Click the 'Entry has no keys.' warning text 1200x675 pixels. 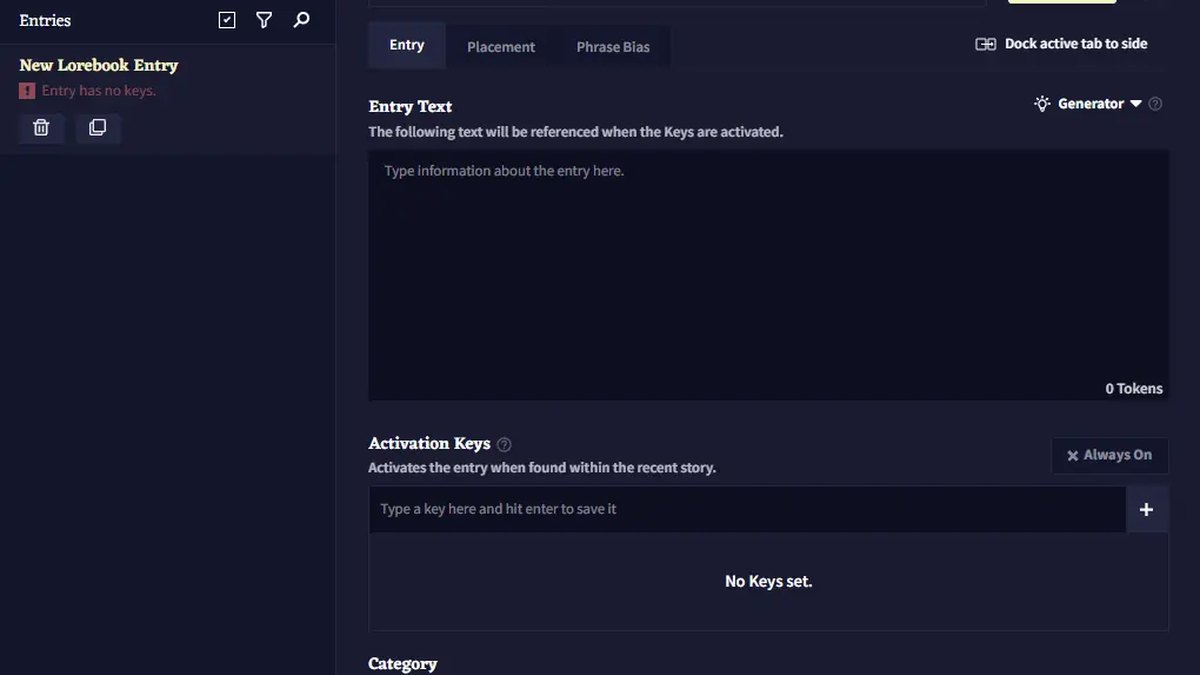click(x=99, y=91)
